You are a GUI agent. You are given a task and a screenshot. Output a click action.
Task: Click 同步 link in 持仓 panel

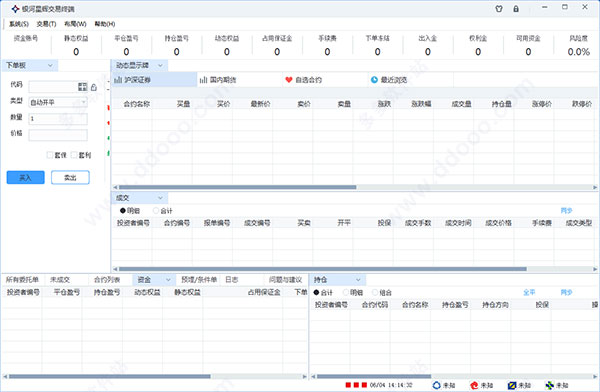566,292
